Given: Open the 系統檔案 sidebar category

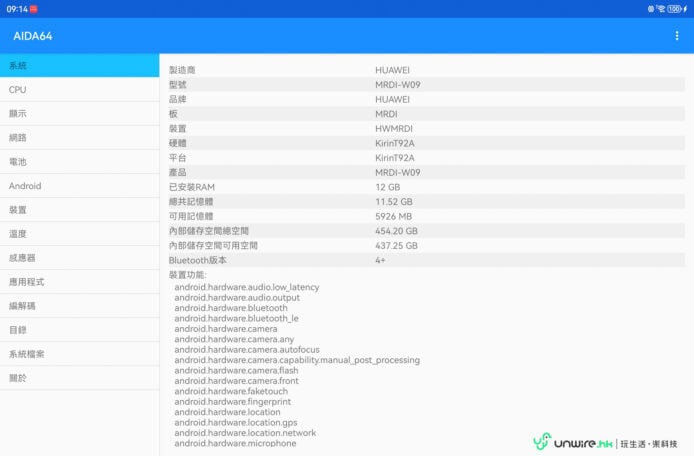Looking at the screenshot, I should tap(80, 354).
